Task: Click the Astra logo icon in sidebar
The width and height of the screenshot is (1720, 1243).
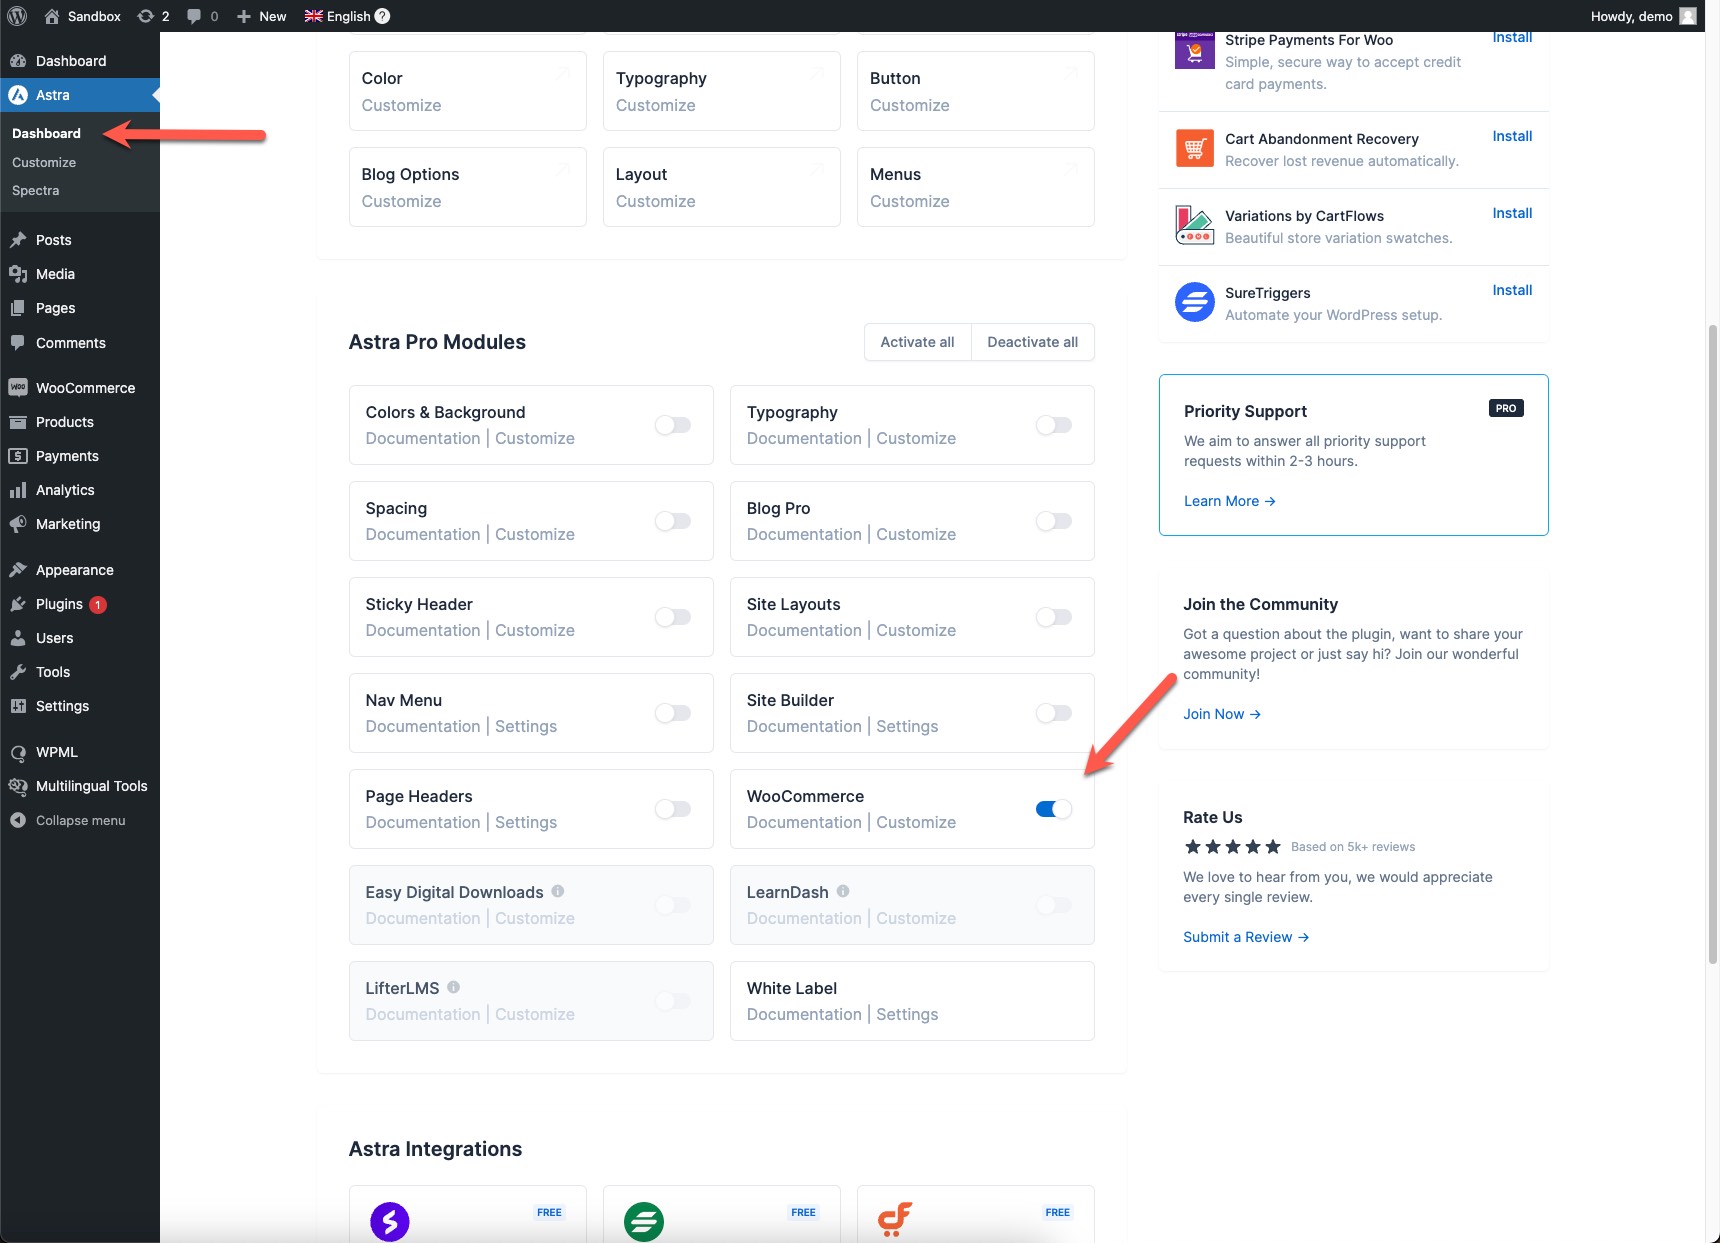Action: pos(18,95)
